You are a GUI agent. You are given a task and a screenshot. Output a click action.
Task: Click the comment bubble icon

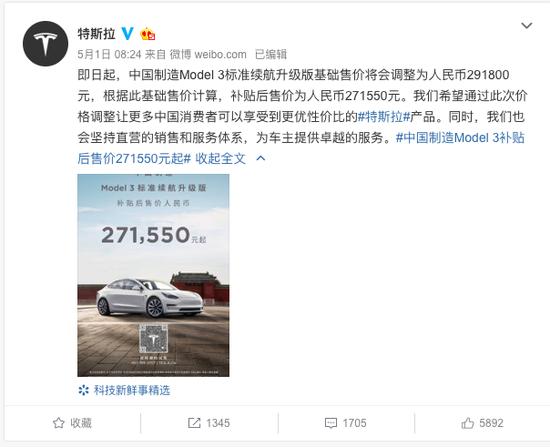tap(331, 423)
